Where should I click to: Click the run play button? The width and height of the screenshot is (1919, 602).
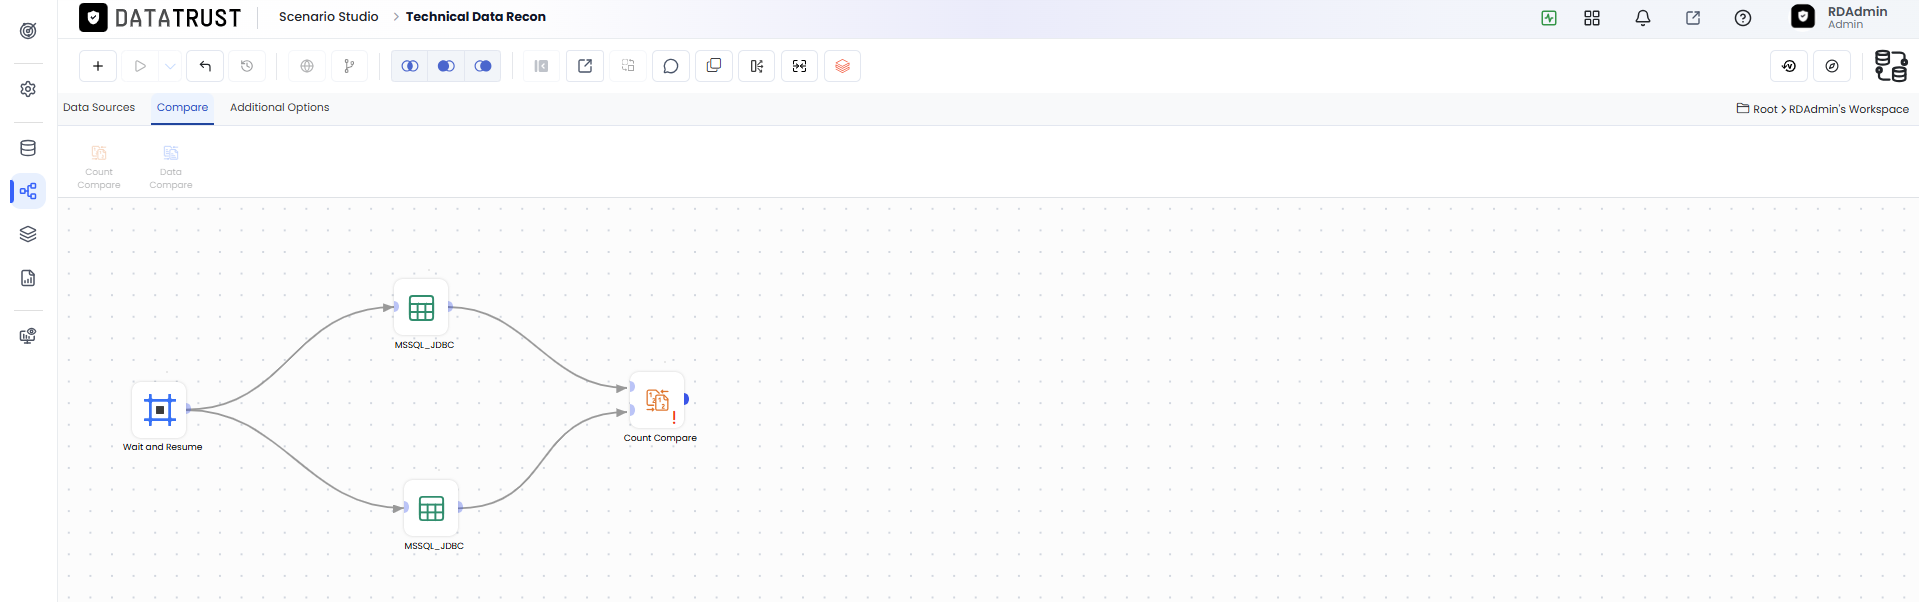(x=140, y=66)
